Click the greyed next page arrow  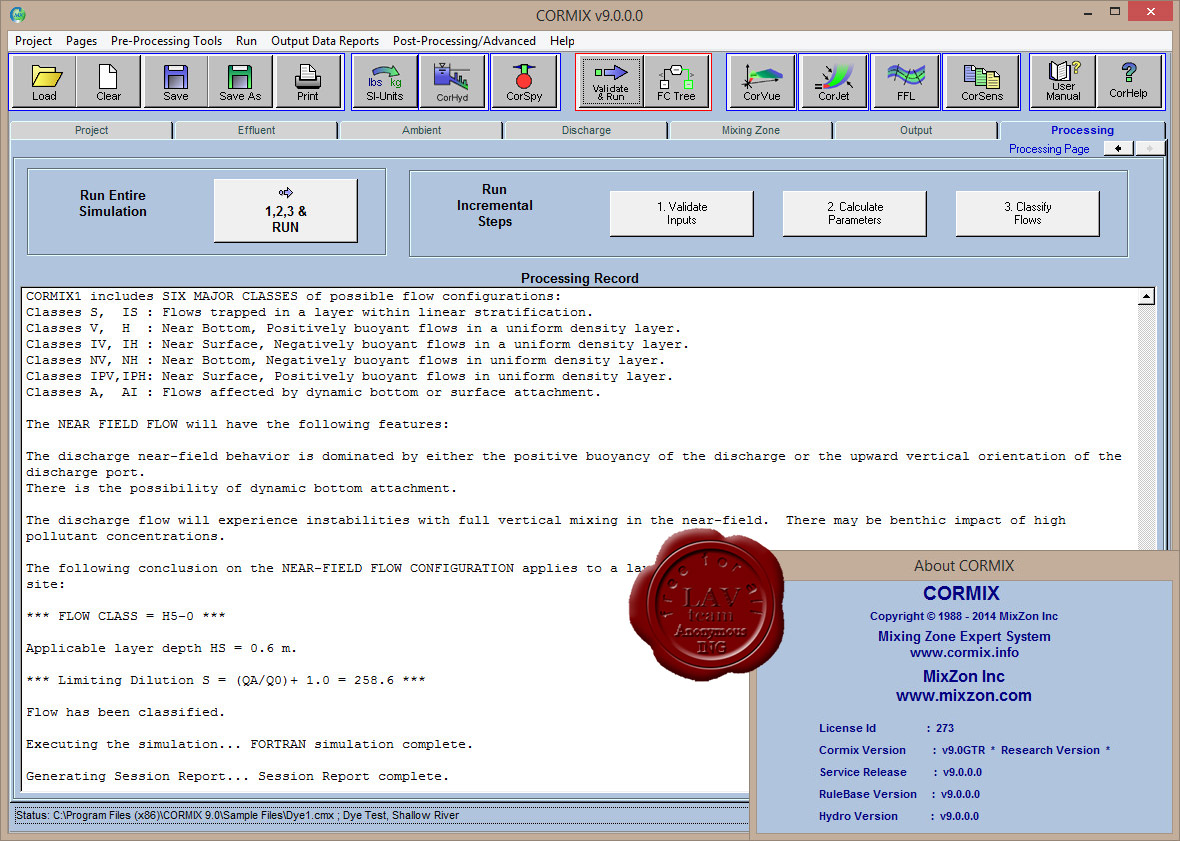tap(1149, 148)
